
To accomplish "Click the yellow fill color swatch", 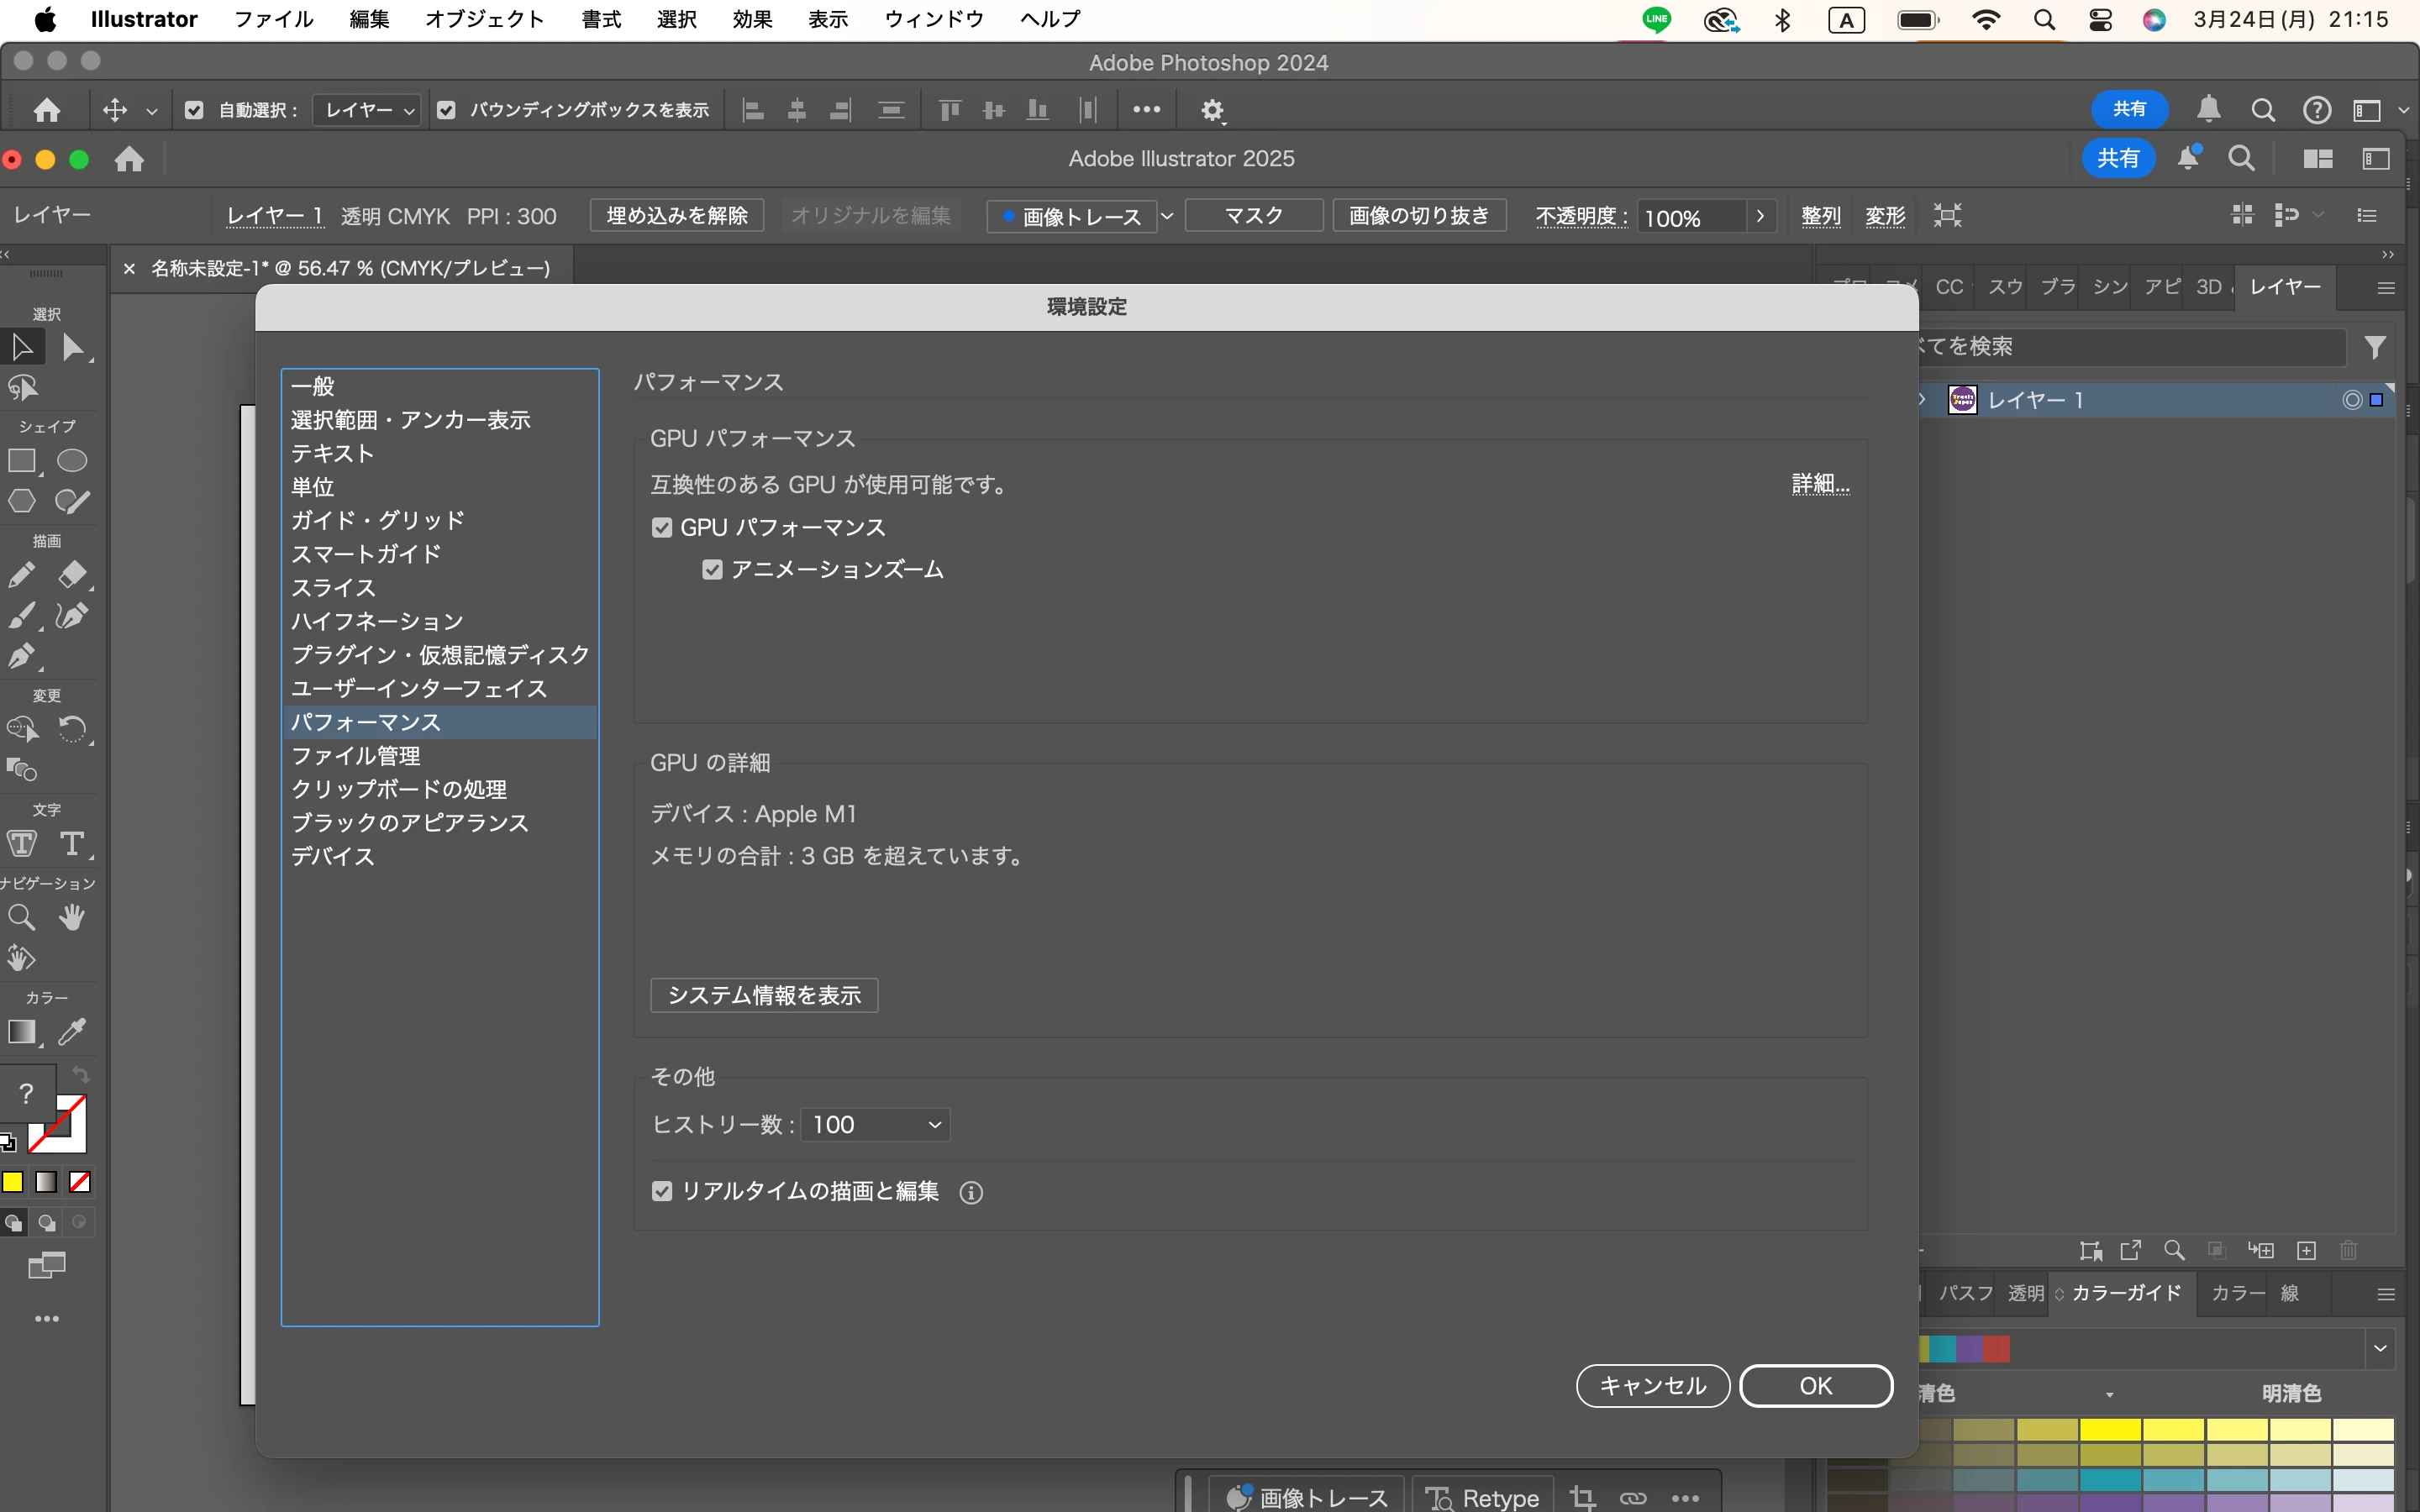I will click(13, 1182).
